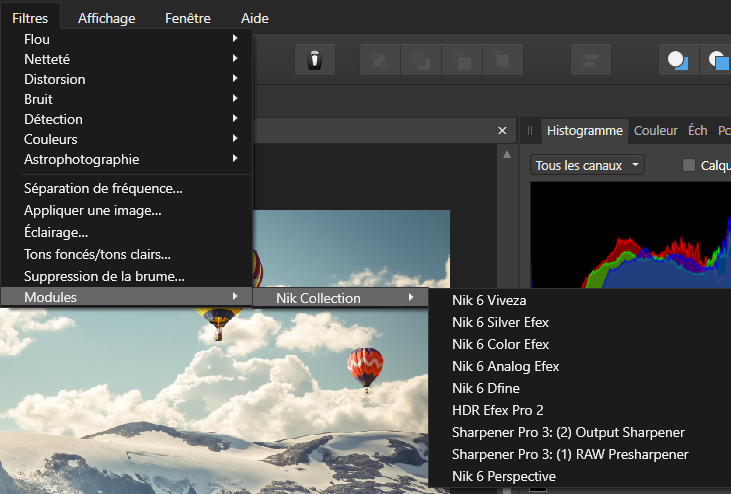Click the vertical scrollbar up arrow
This screenshot has width=731, height=494.
point(507,154)
